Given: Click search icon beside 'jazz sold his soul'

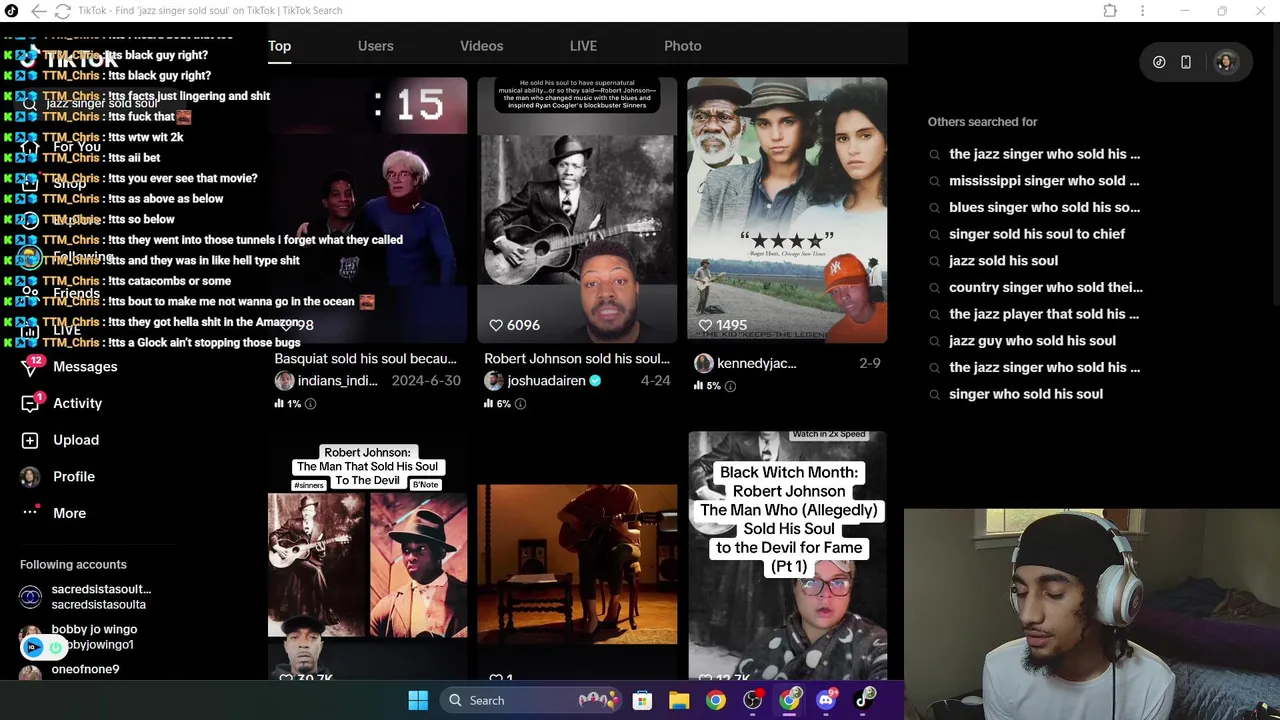Looking at the screenshot, I should click(x=934, y=261).
